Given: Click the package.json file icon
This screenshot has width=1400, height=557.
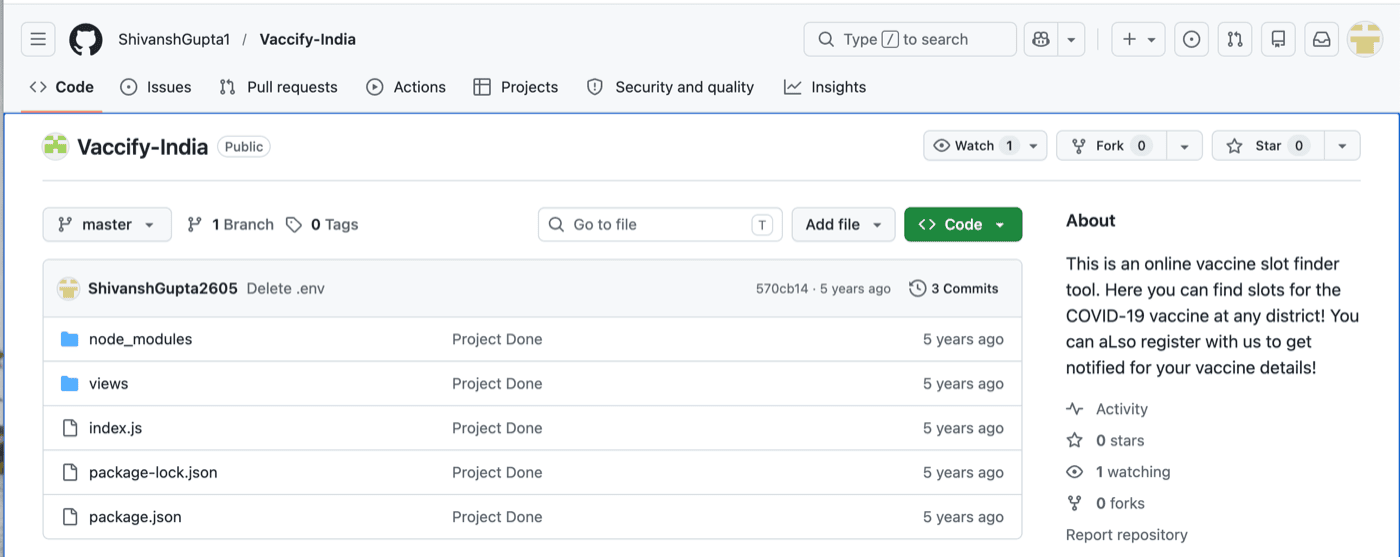Looking at the screenshot, I should tap(70, 517).
